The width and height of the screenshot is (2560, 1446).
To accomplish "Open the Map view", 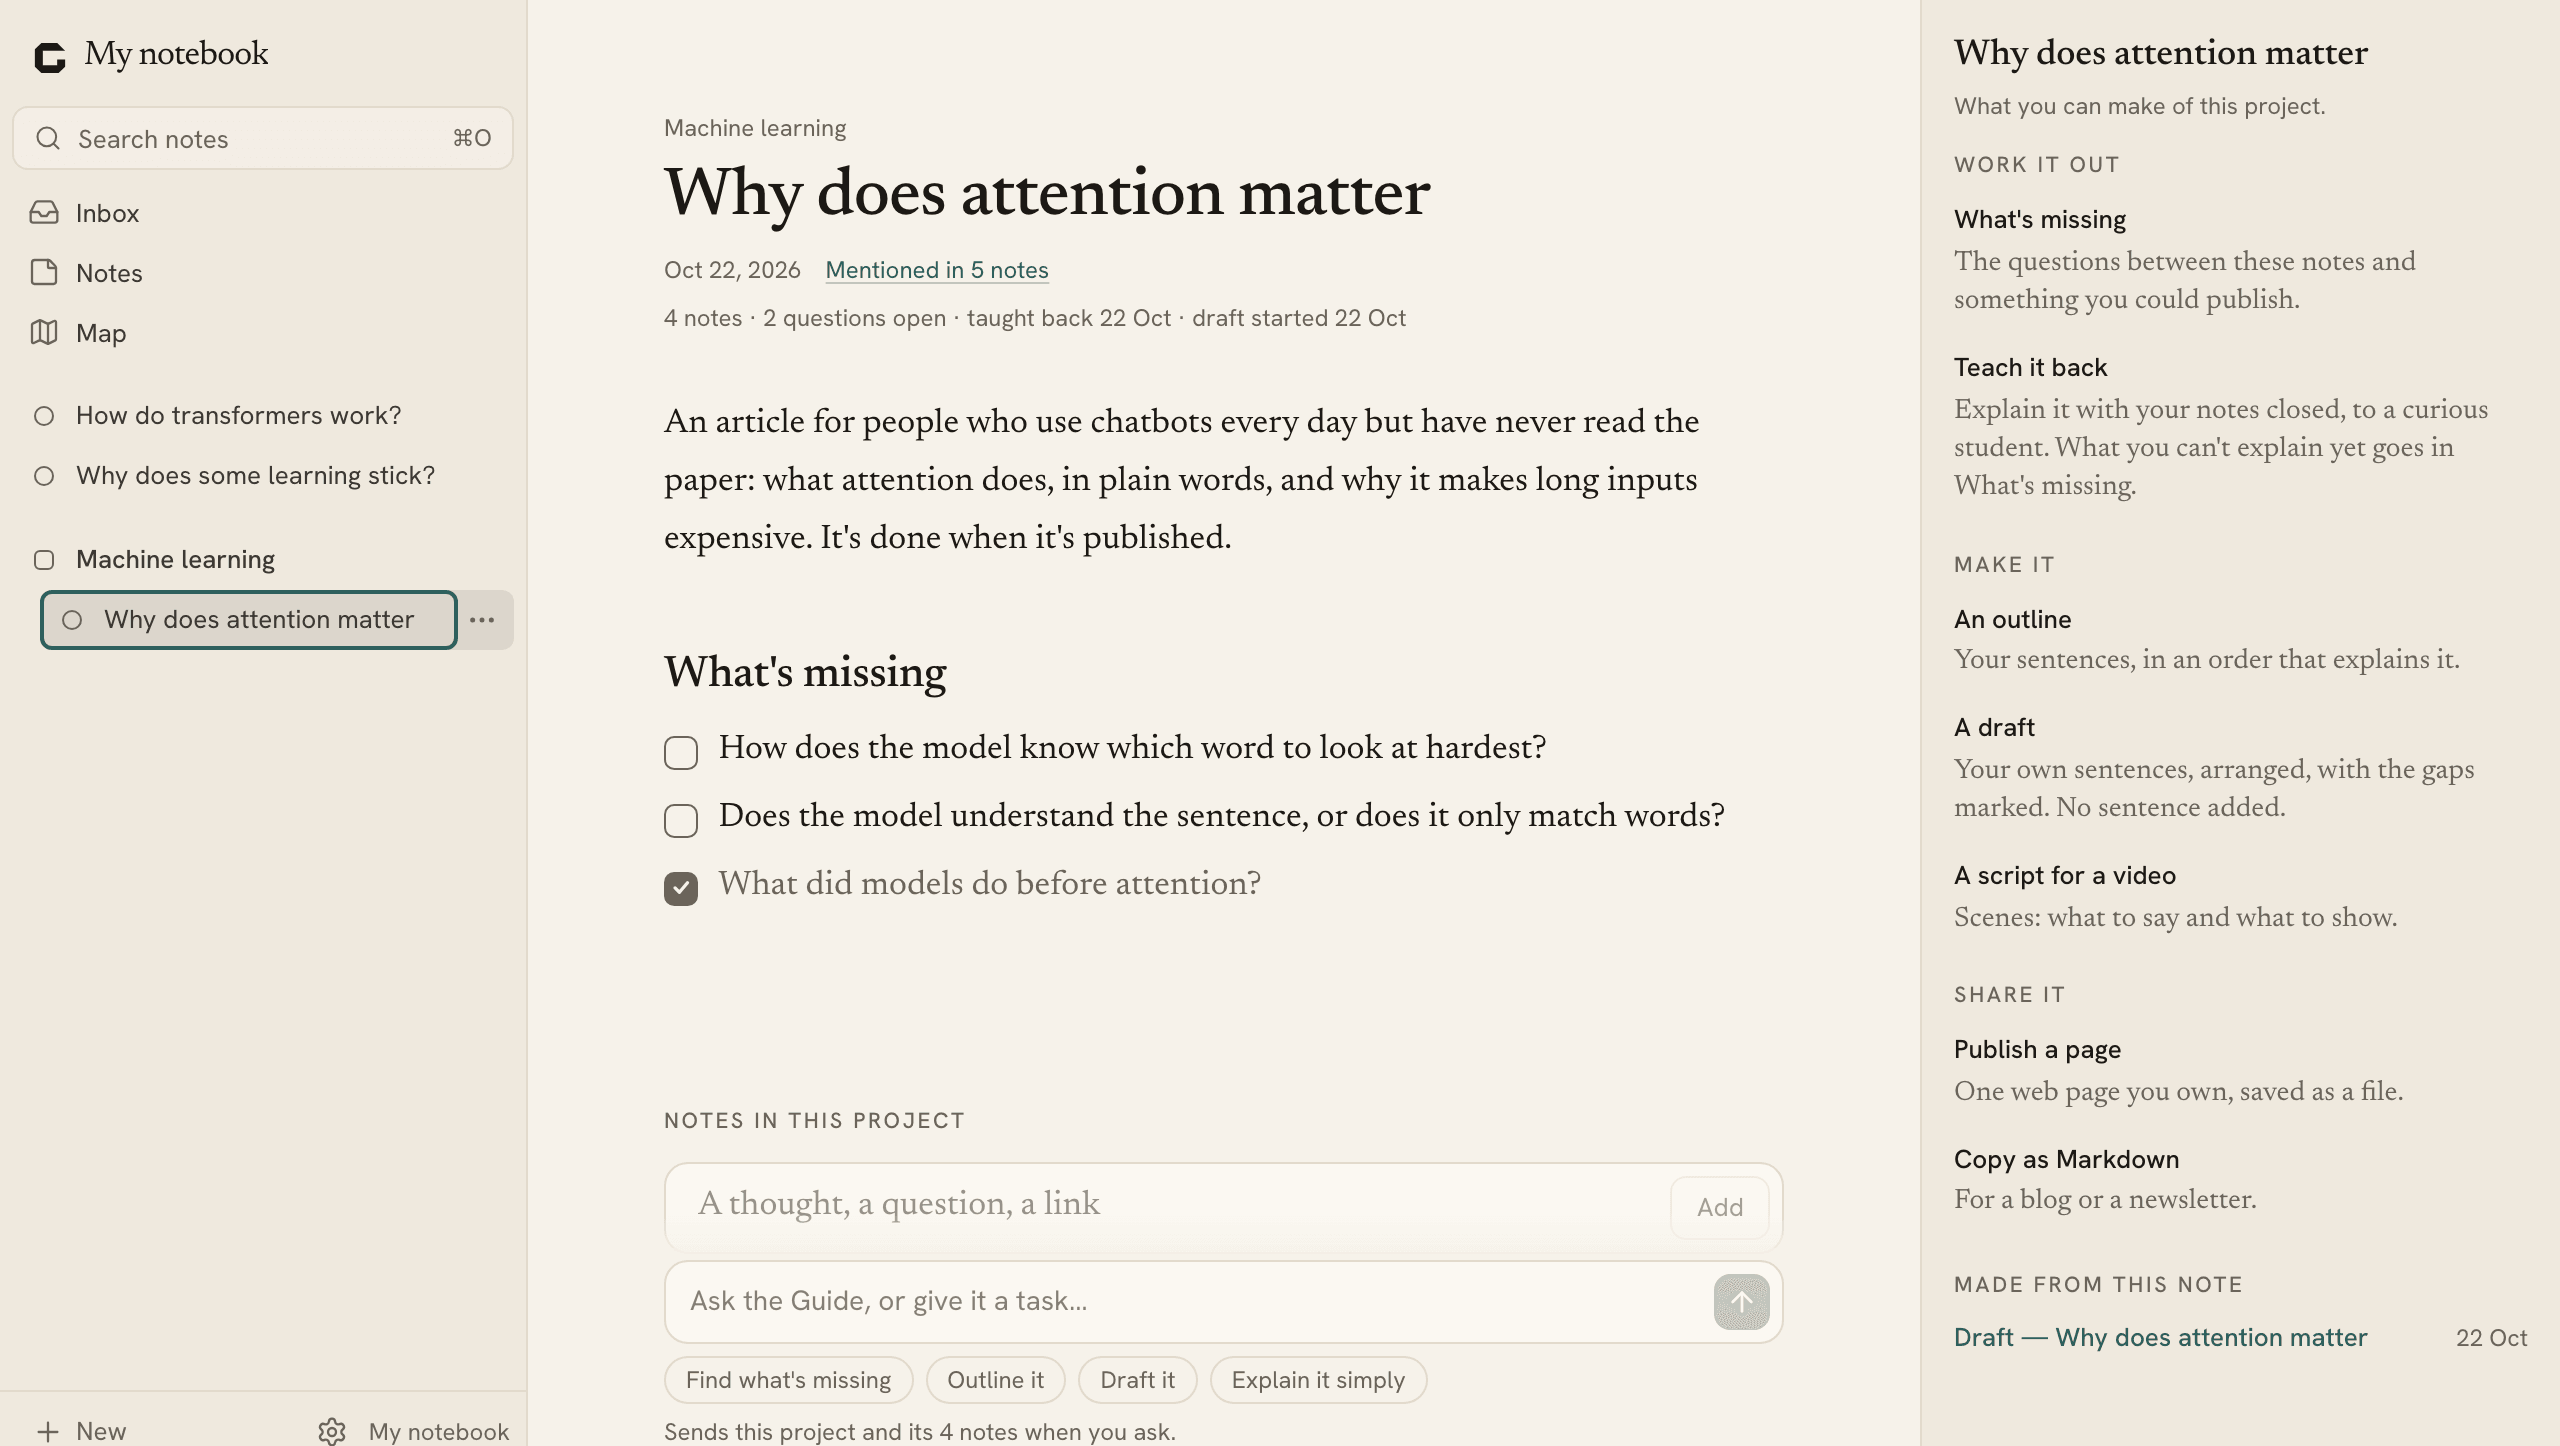I will tap(263, 333).
